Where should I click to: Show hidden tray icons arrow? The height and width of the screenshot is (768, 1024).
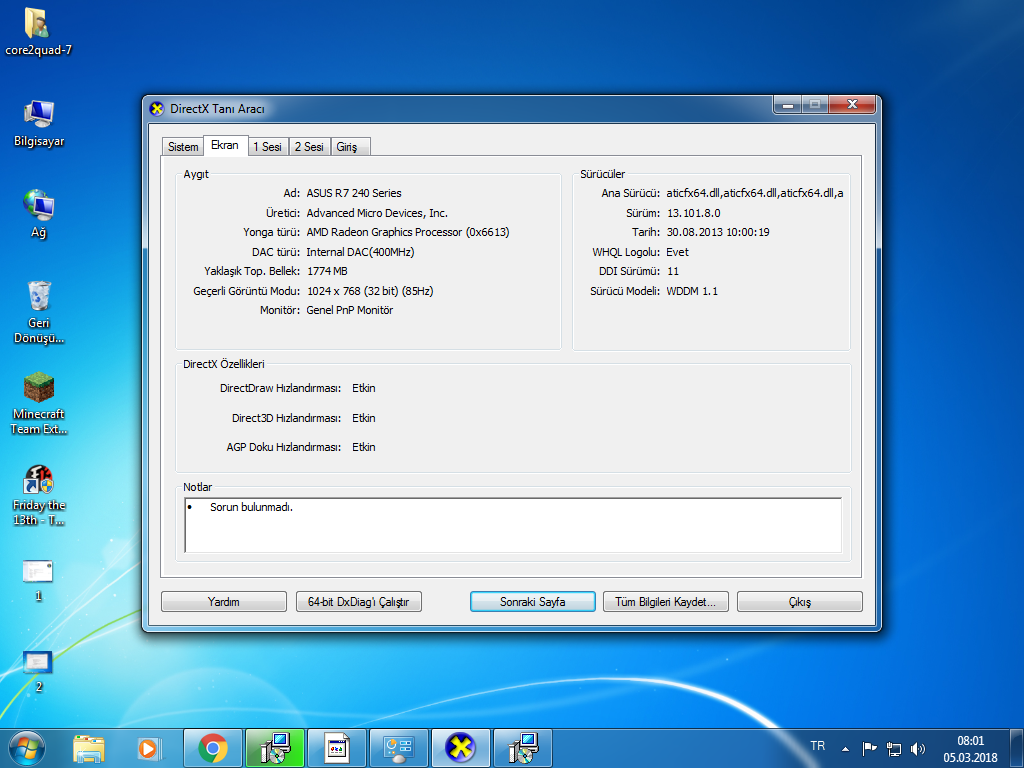(x=846, y=748)
